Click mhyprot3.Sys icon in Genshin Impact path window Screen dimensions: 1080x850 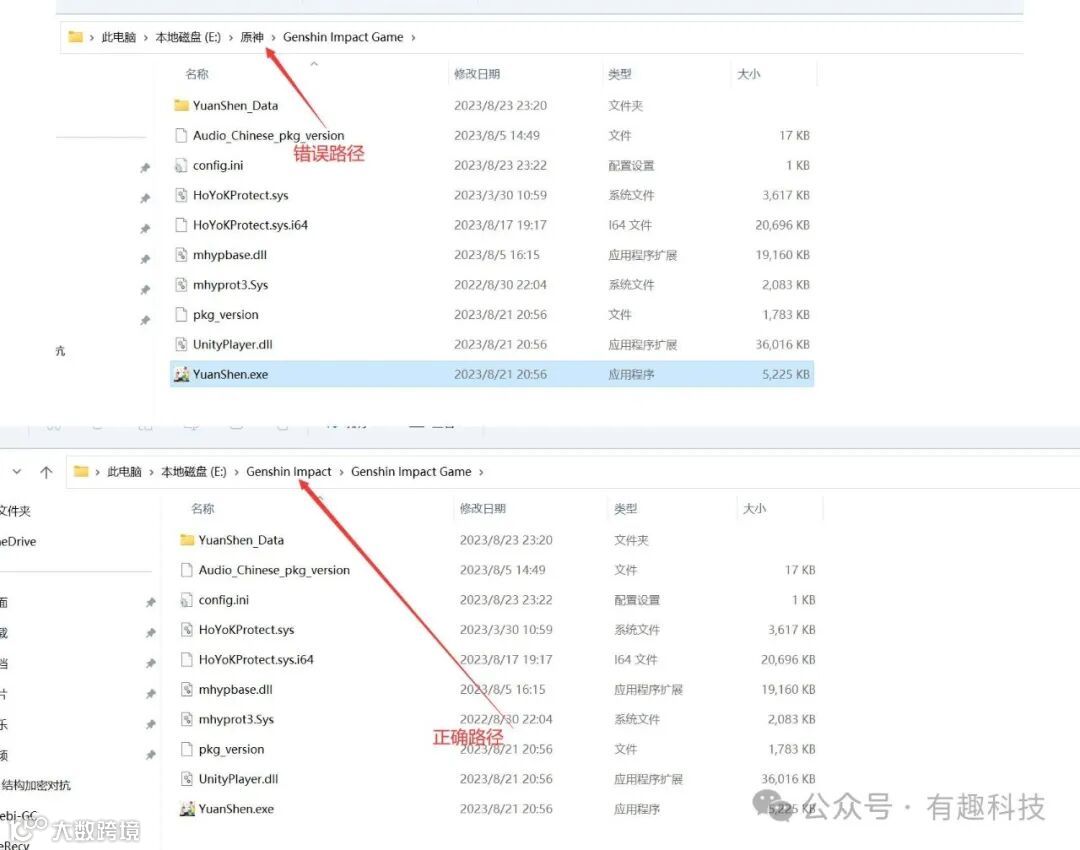pyautogui.click(x=187, y=719)
